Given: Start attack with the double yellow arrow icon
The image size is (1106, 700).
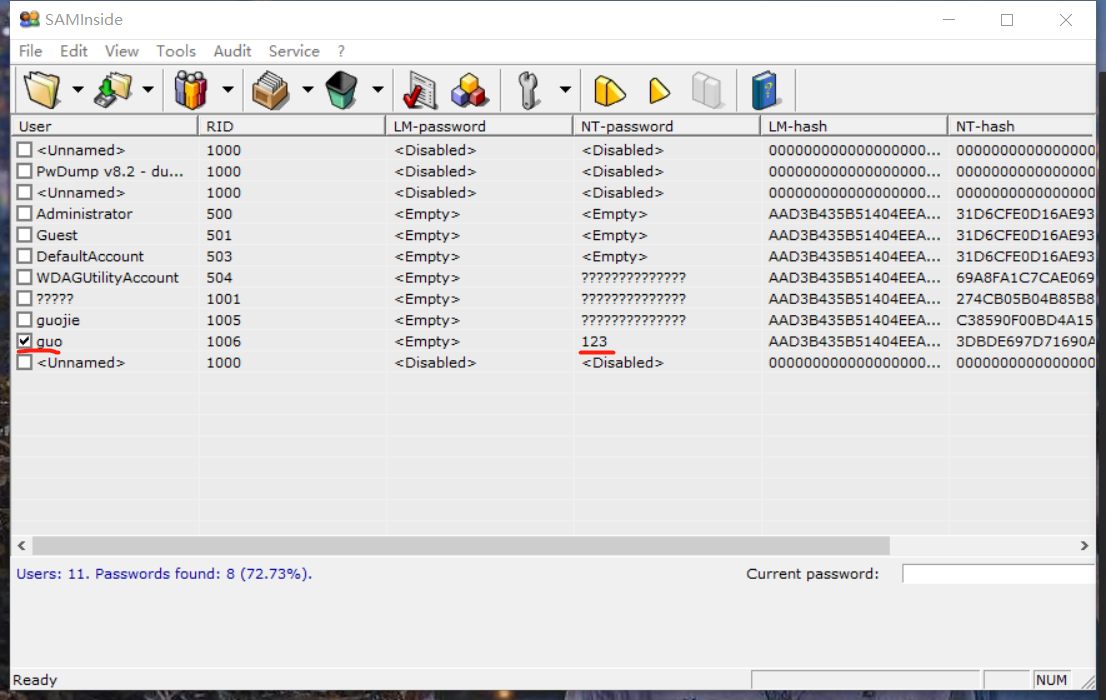Looking at the screenshot, I should click(609, 90).
